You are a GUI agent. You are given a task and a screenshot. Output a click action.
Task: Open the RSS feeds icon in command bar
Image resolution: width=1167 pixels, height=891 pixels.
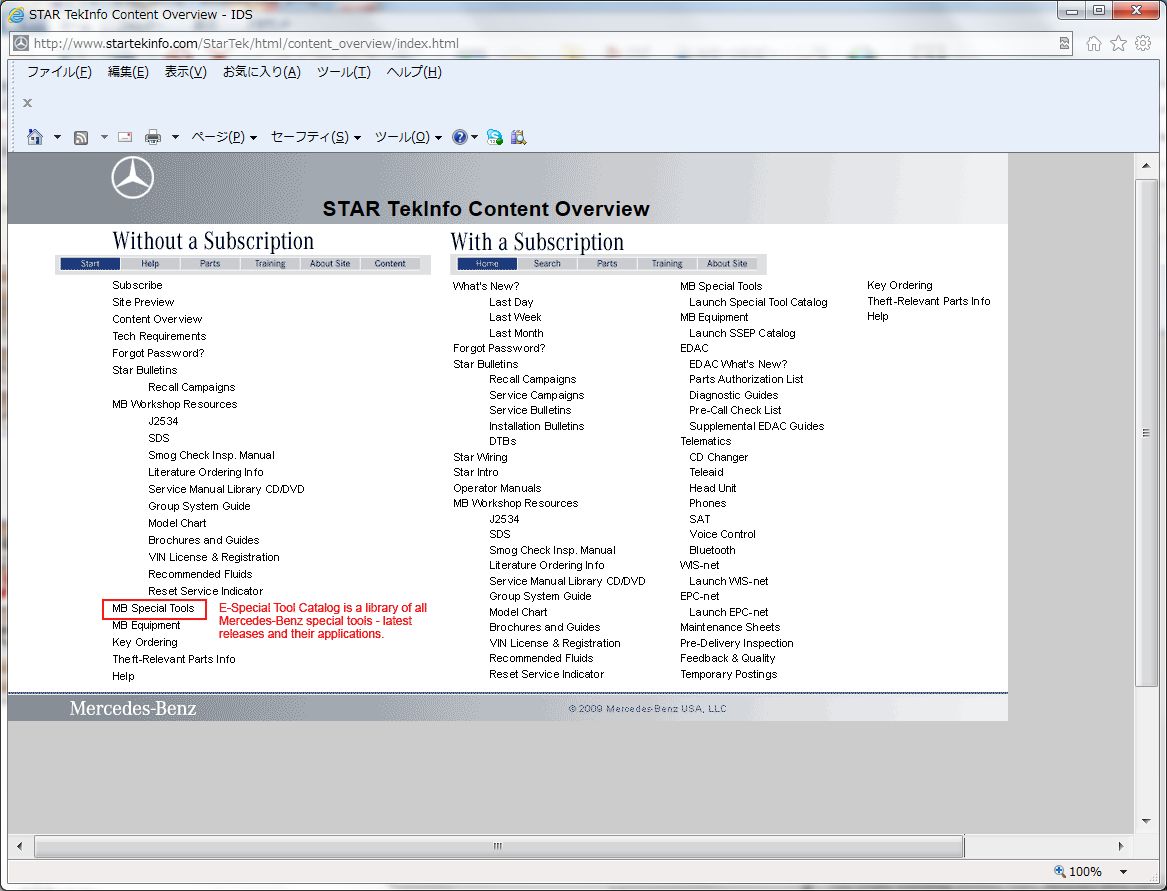[x=81, y=137]
